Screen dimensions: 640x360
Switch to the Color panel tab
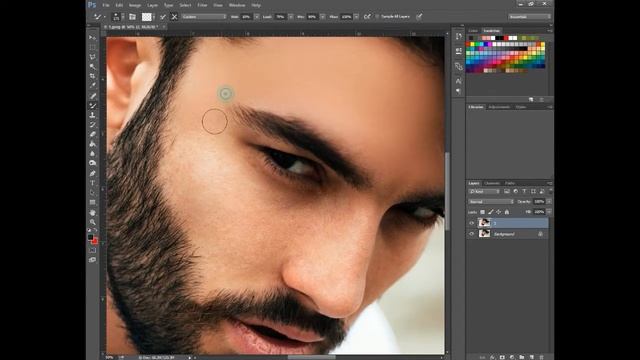point(473,31)
